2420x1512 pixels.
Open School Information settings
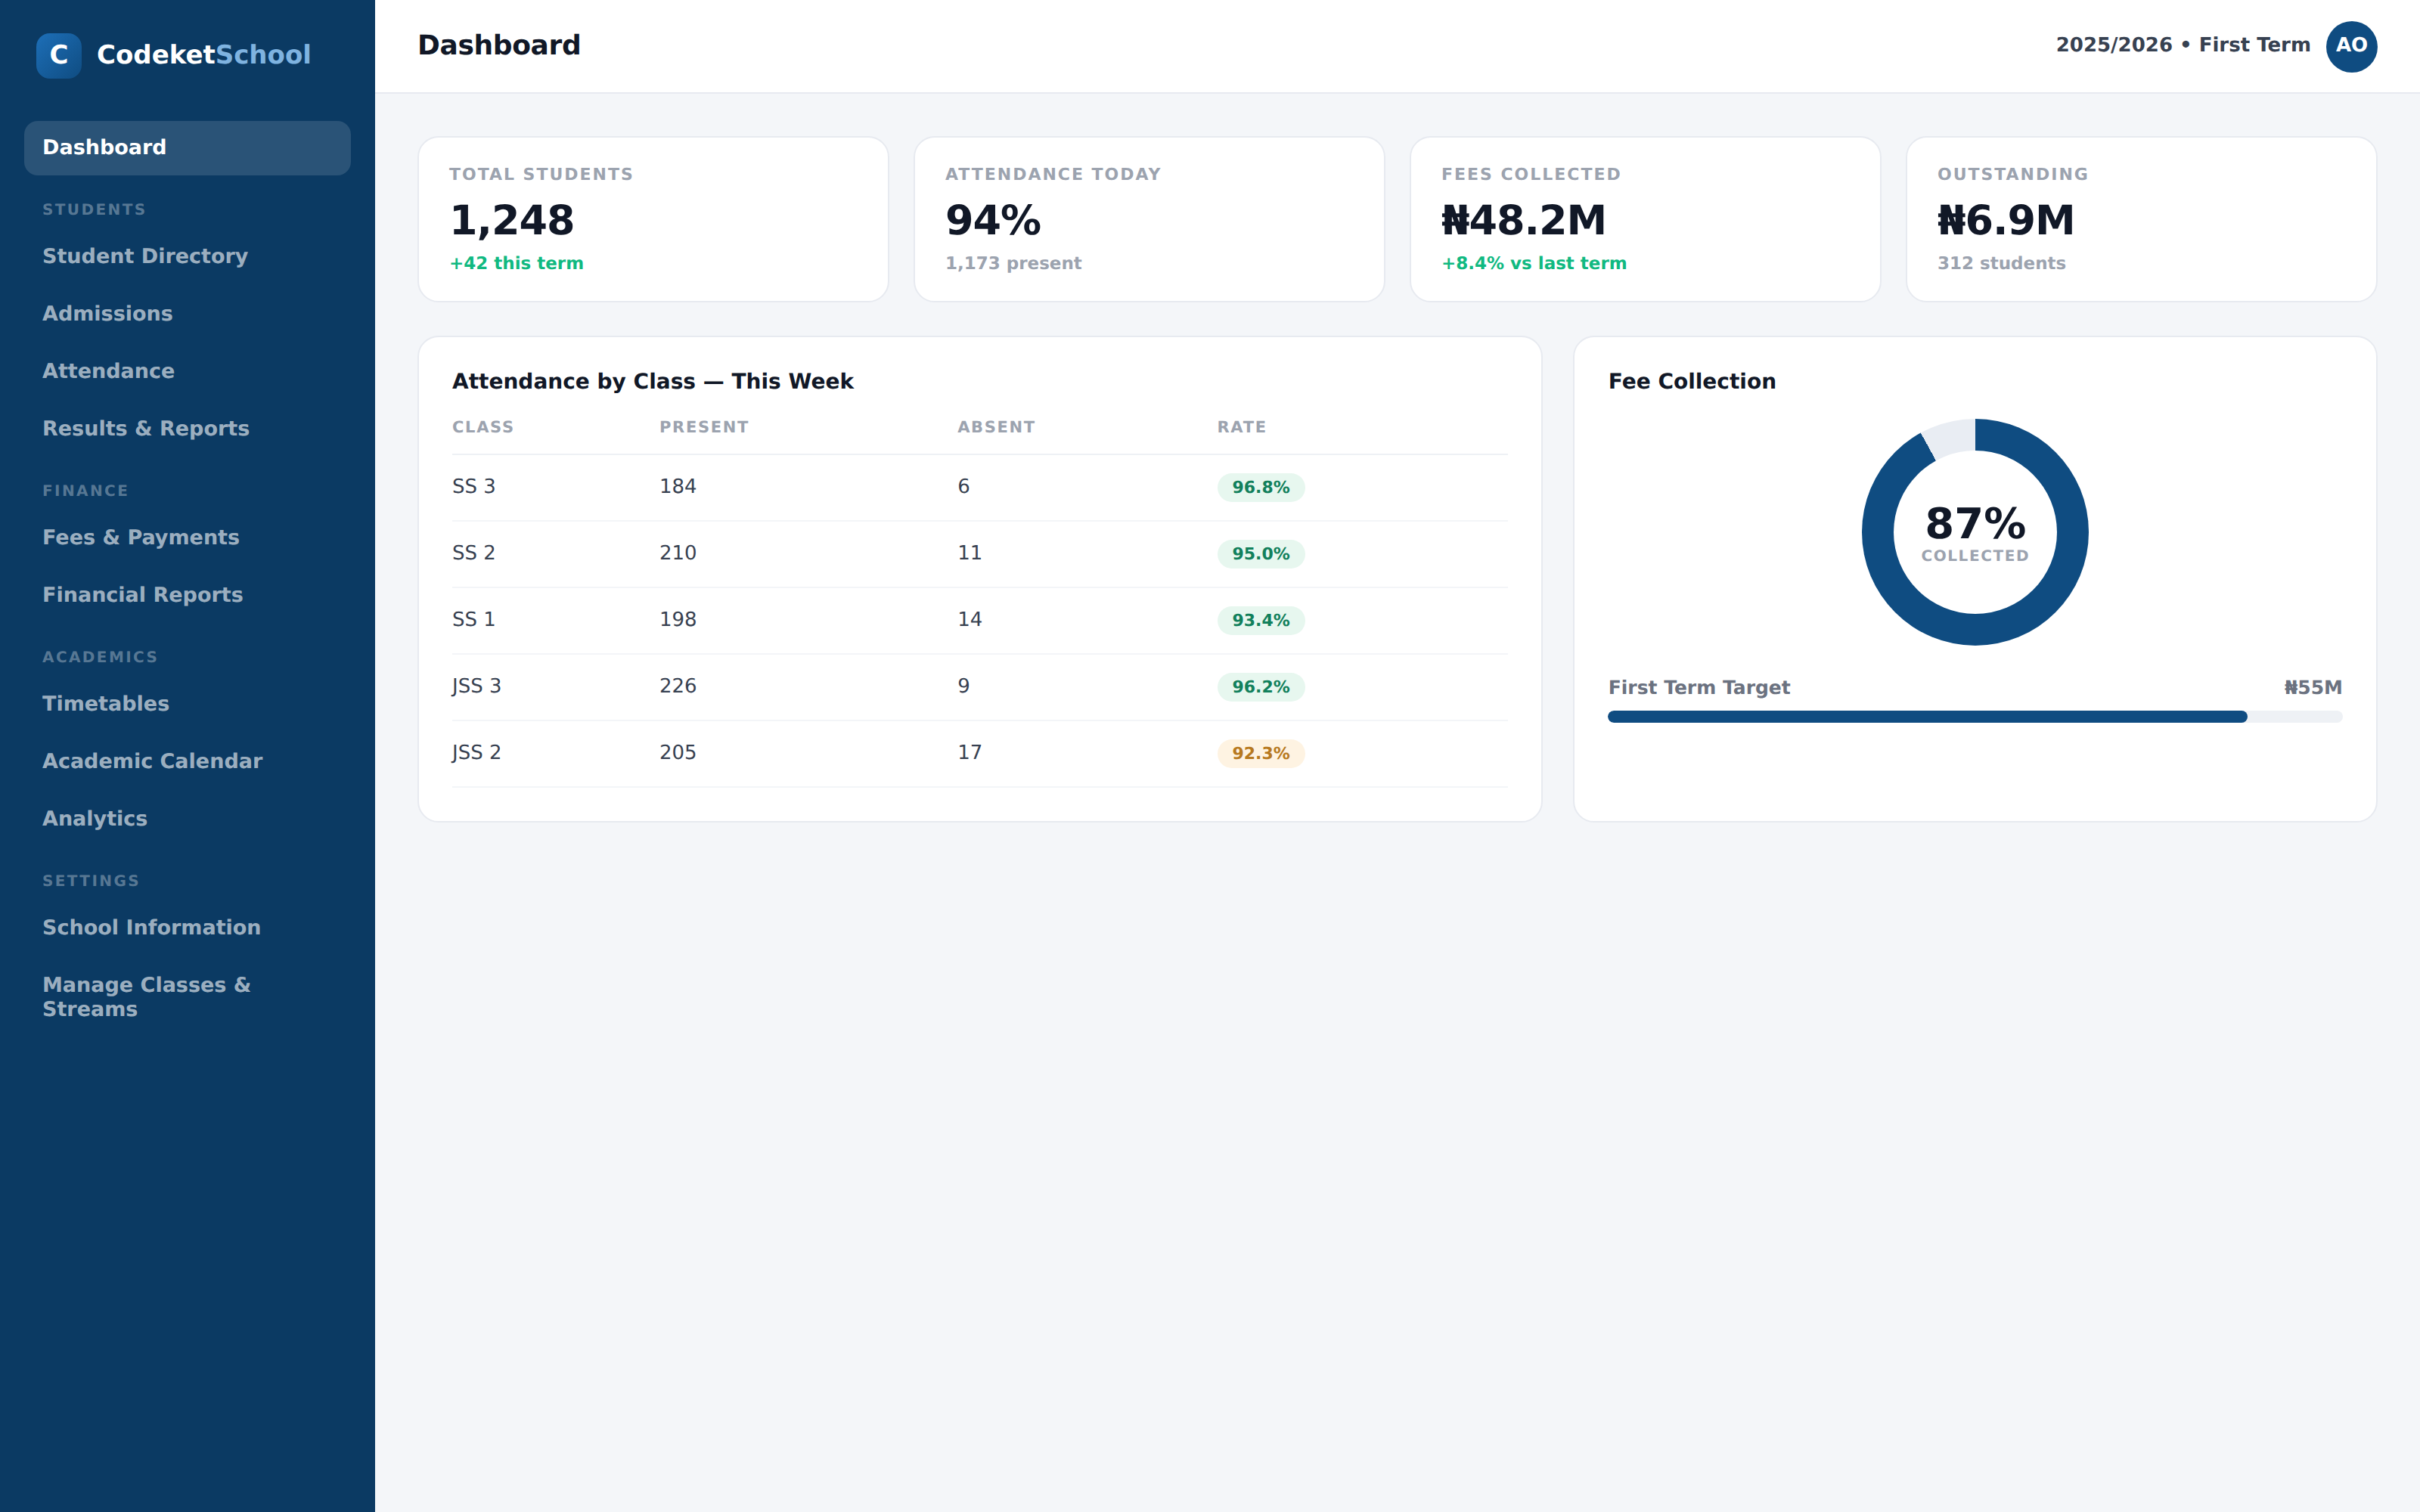point(187,928)
